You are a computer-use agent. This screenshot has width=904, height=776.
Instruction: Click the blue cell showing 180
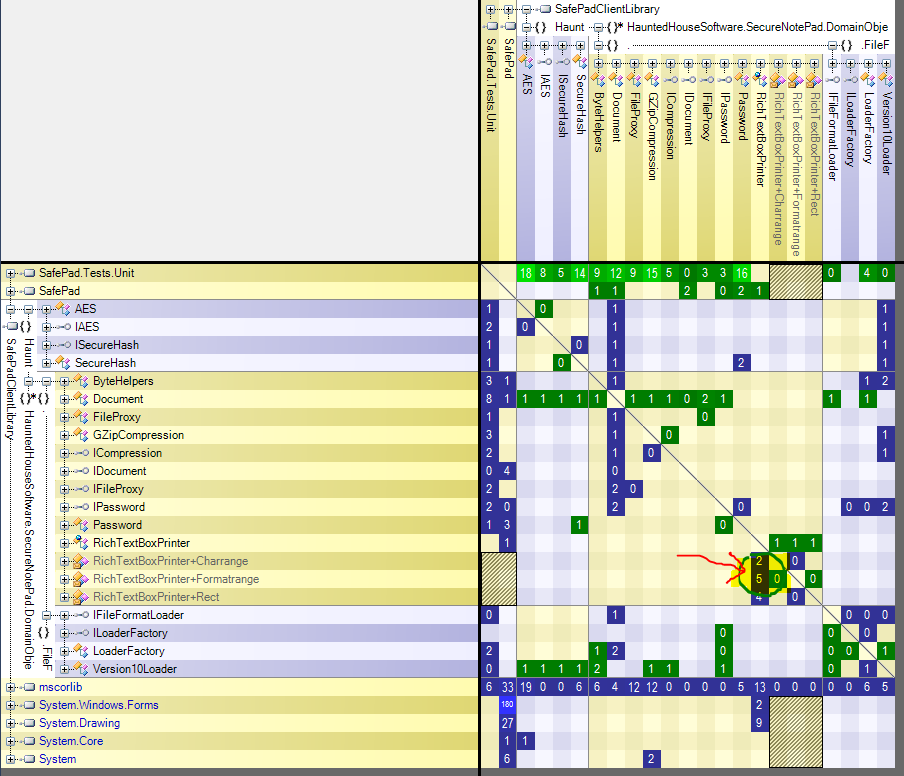pos(507,705)
